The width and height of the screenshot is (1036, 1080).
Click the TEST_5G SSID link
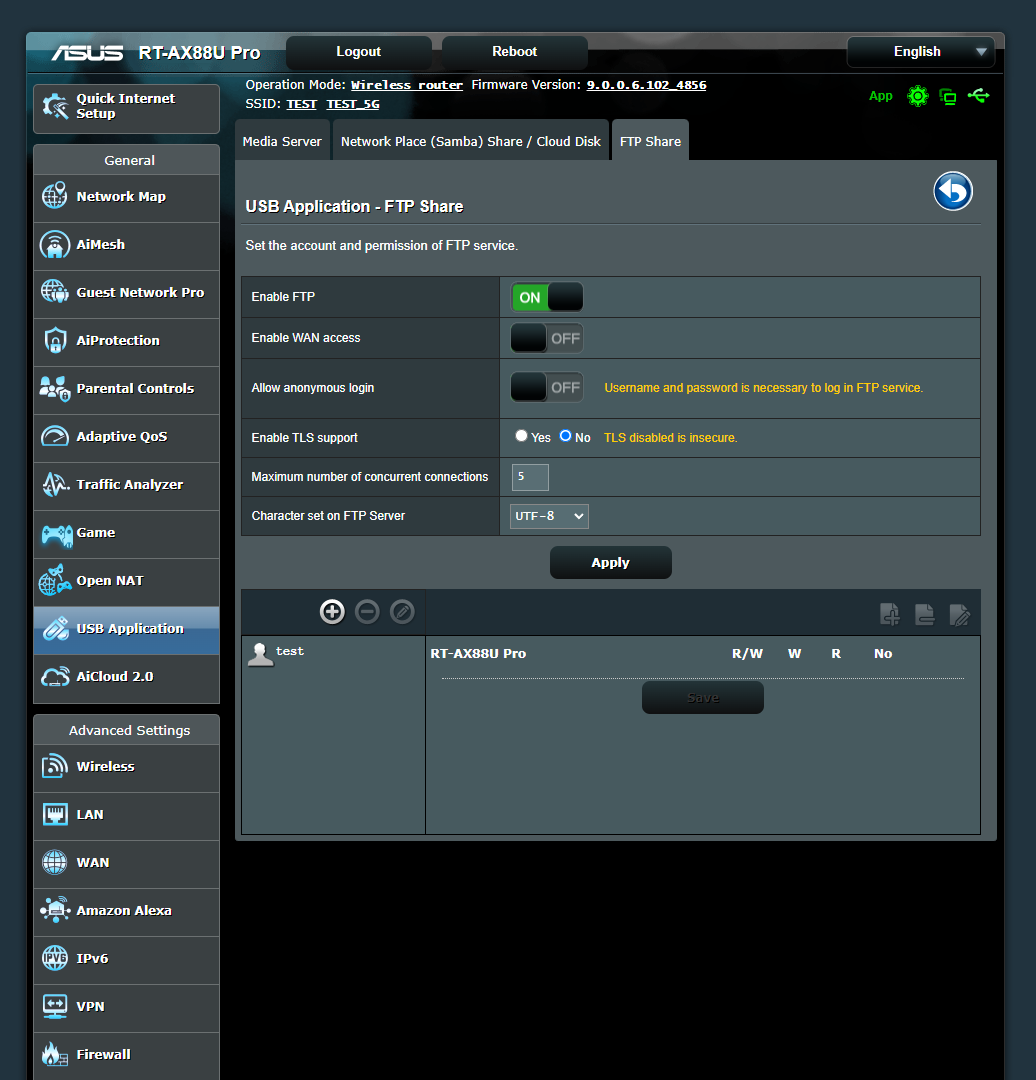coord(353,104)
